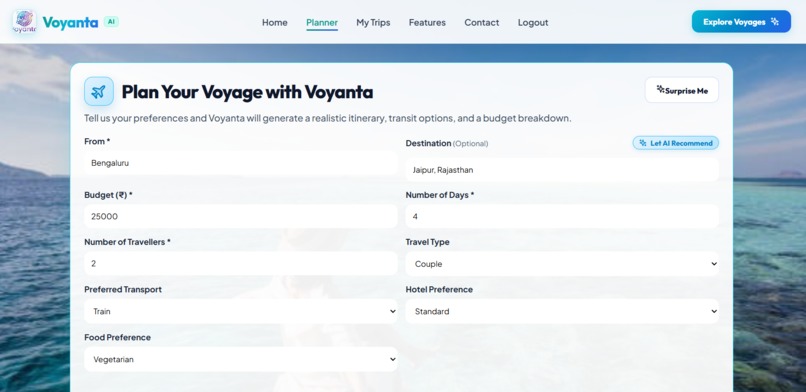
Task: Expand the Hotel Preference dropdown
Action: (x=562, y=311)
